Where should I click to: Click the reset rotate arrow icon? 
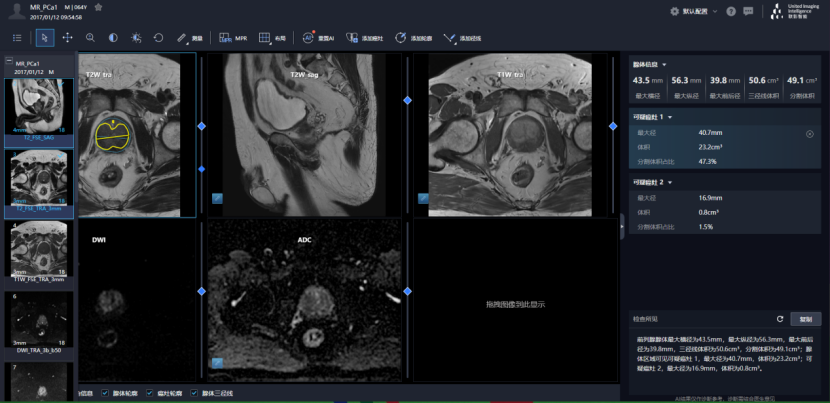click(x=158, y=38)
